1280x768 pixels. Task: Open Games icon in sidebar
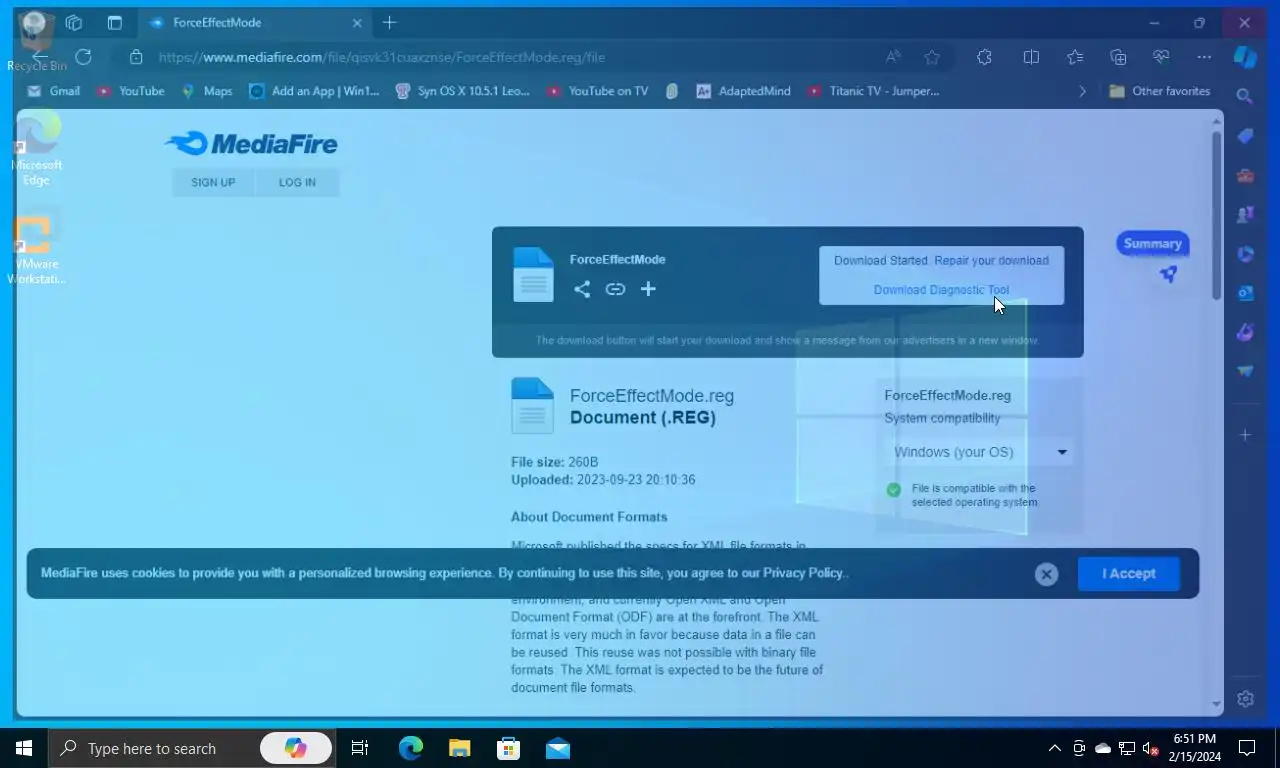pos(1245,215)
